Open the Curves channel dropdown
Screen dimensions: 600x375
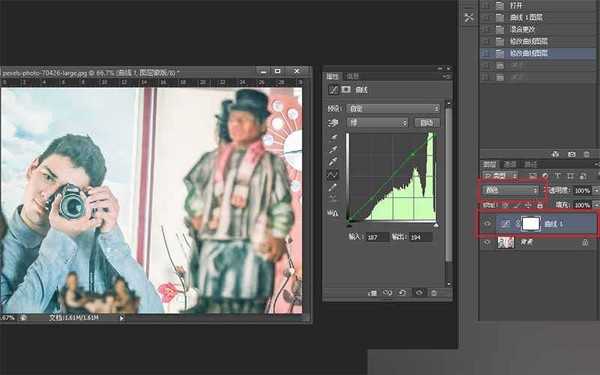click(377, 123)
